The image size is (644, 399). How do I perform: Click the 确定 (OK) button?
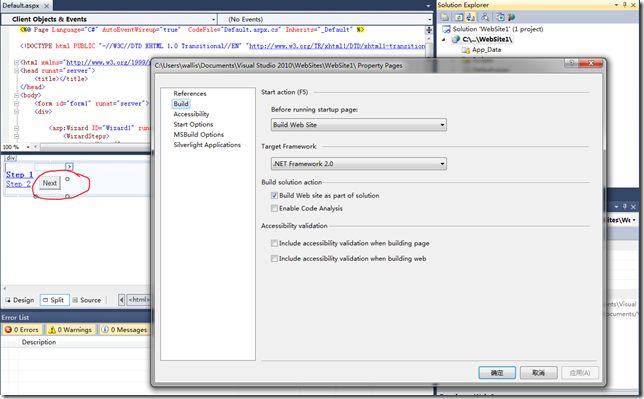[497, 373]
